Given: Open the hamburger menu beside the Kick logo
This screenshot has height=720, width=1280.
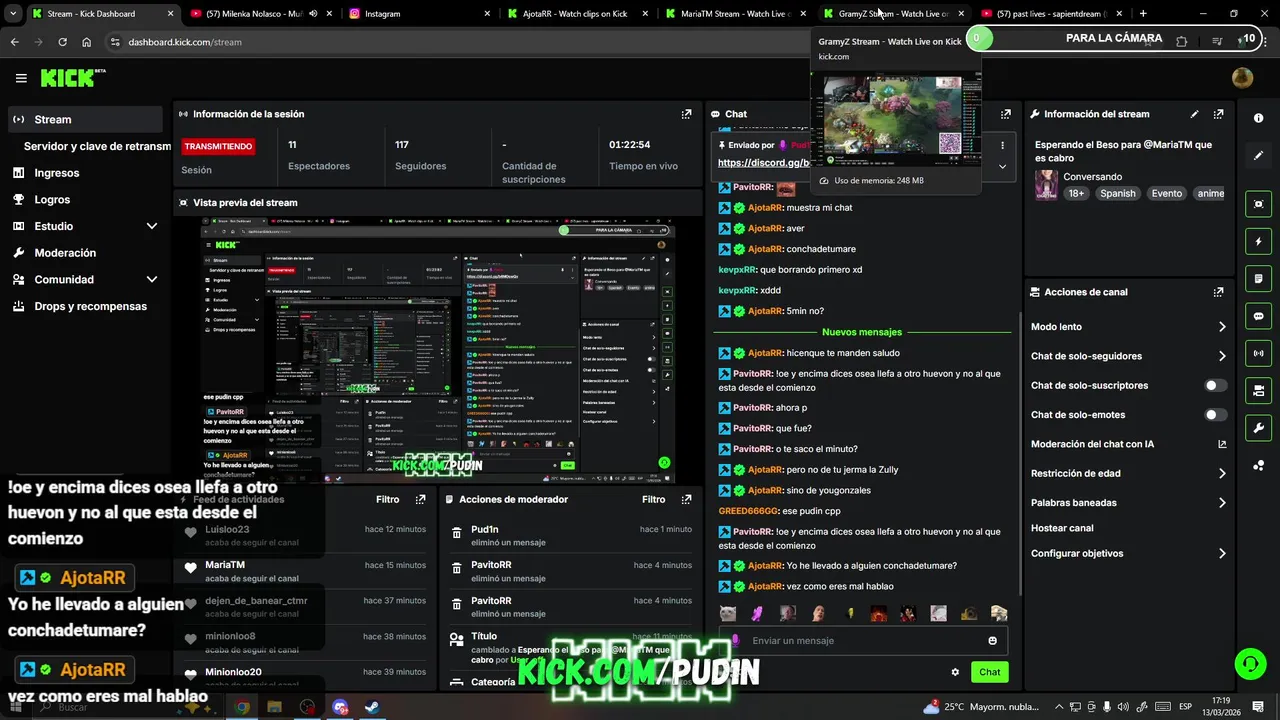Looking at the screenshot, I should [x=21, y=78].
